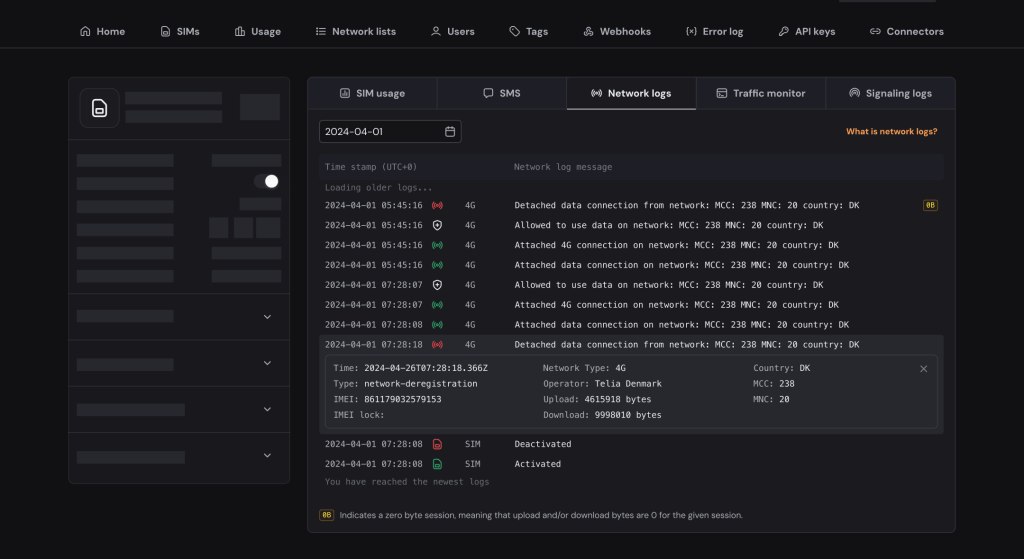1024x559 pixels.
Task: Open the 'What is network logs?' link
Action: point(891,132)
